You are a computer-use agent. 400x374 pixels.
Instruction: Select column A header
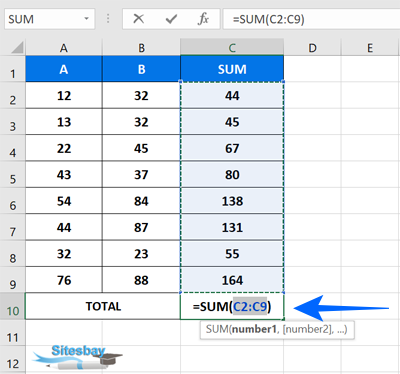pos(64,48)
